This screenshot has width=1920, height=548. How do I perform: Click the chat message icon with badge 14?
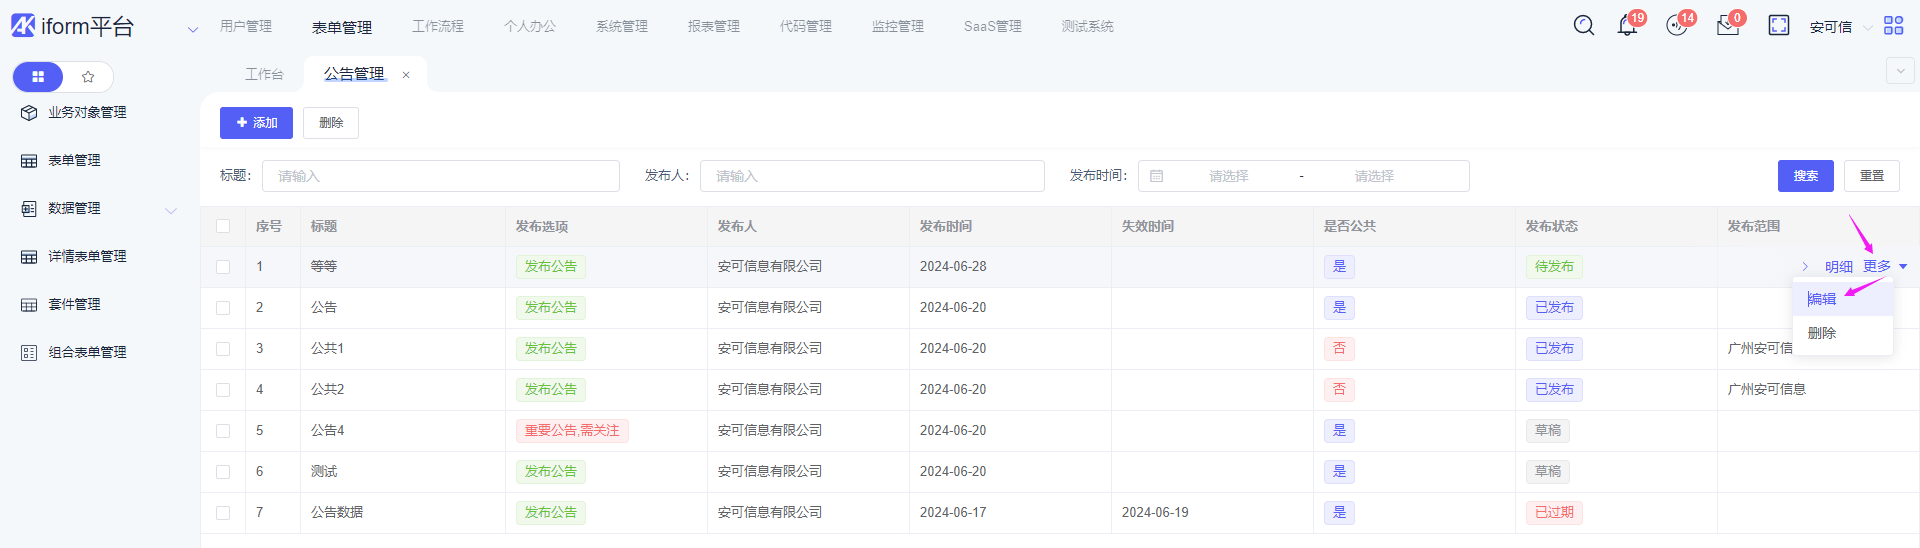[x=1677, y=26]
